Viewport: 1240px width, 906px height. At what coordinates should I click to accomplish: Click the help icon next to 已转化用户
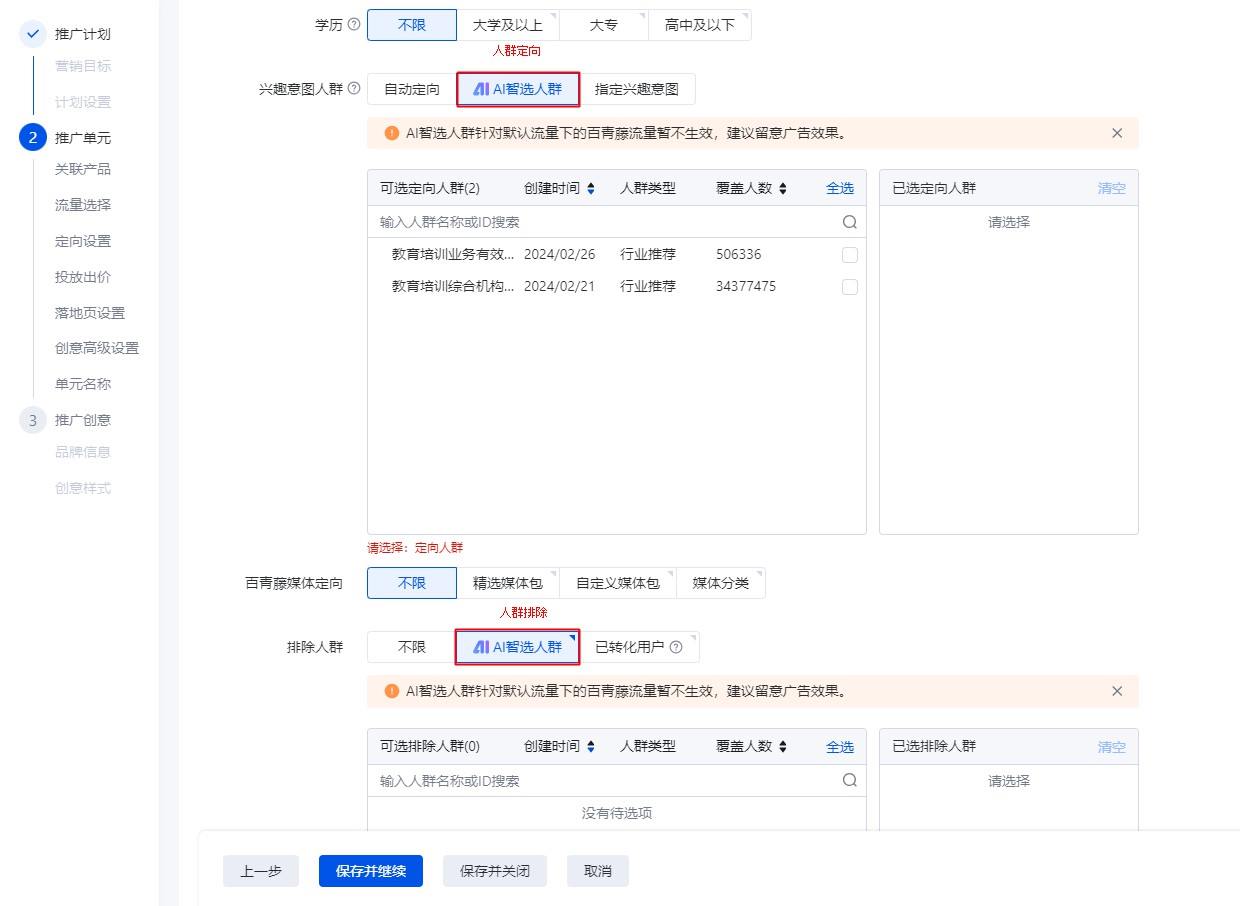[676, 647]
